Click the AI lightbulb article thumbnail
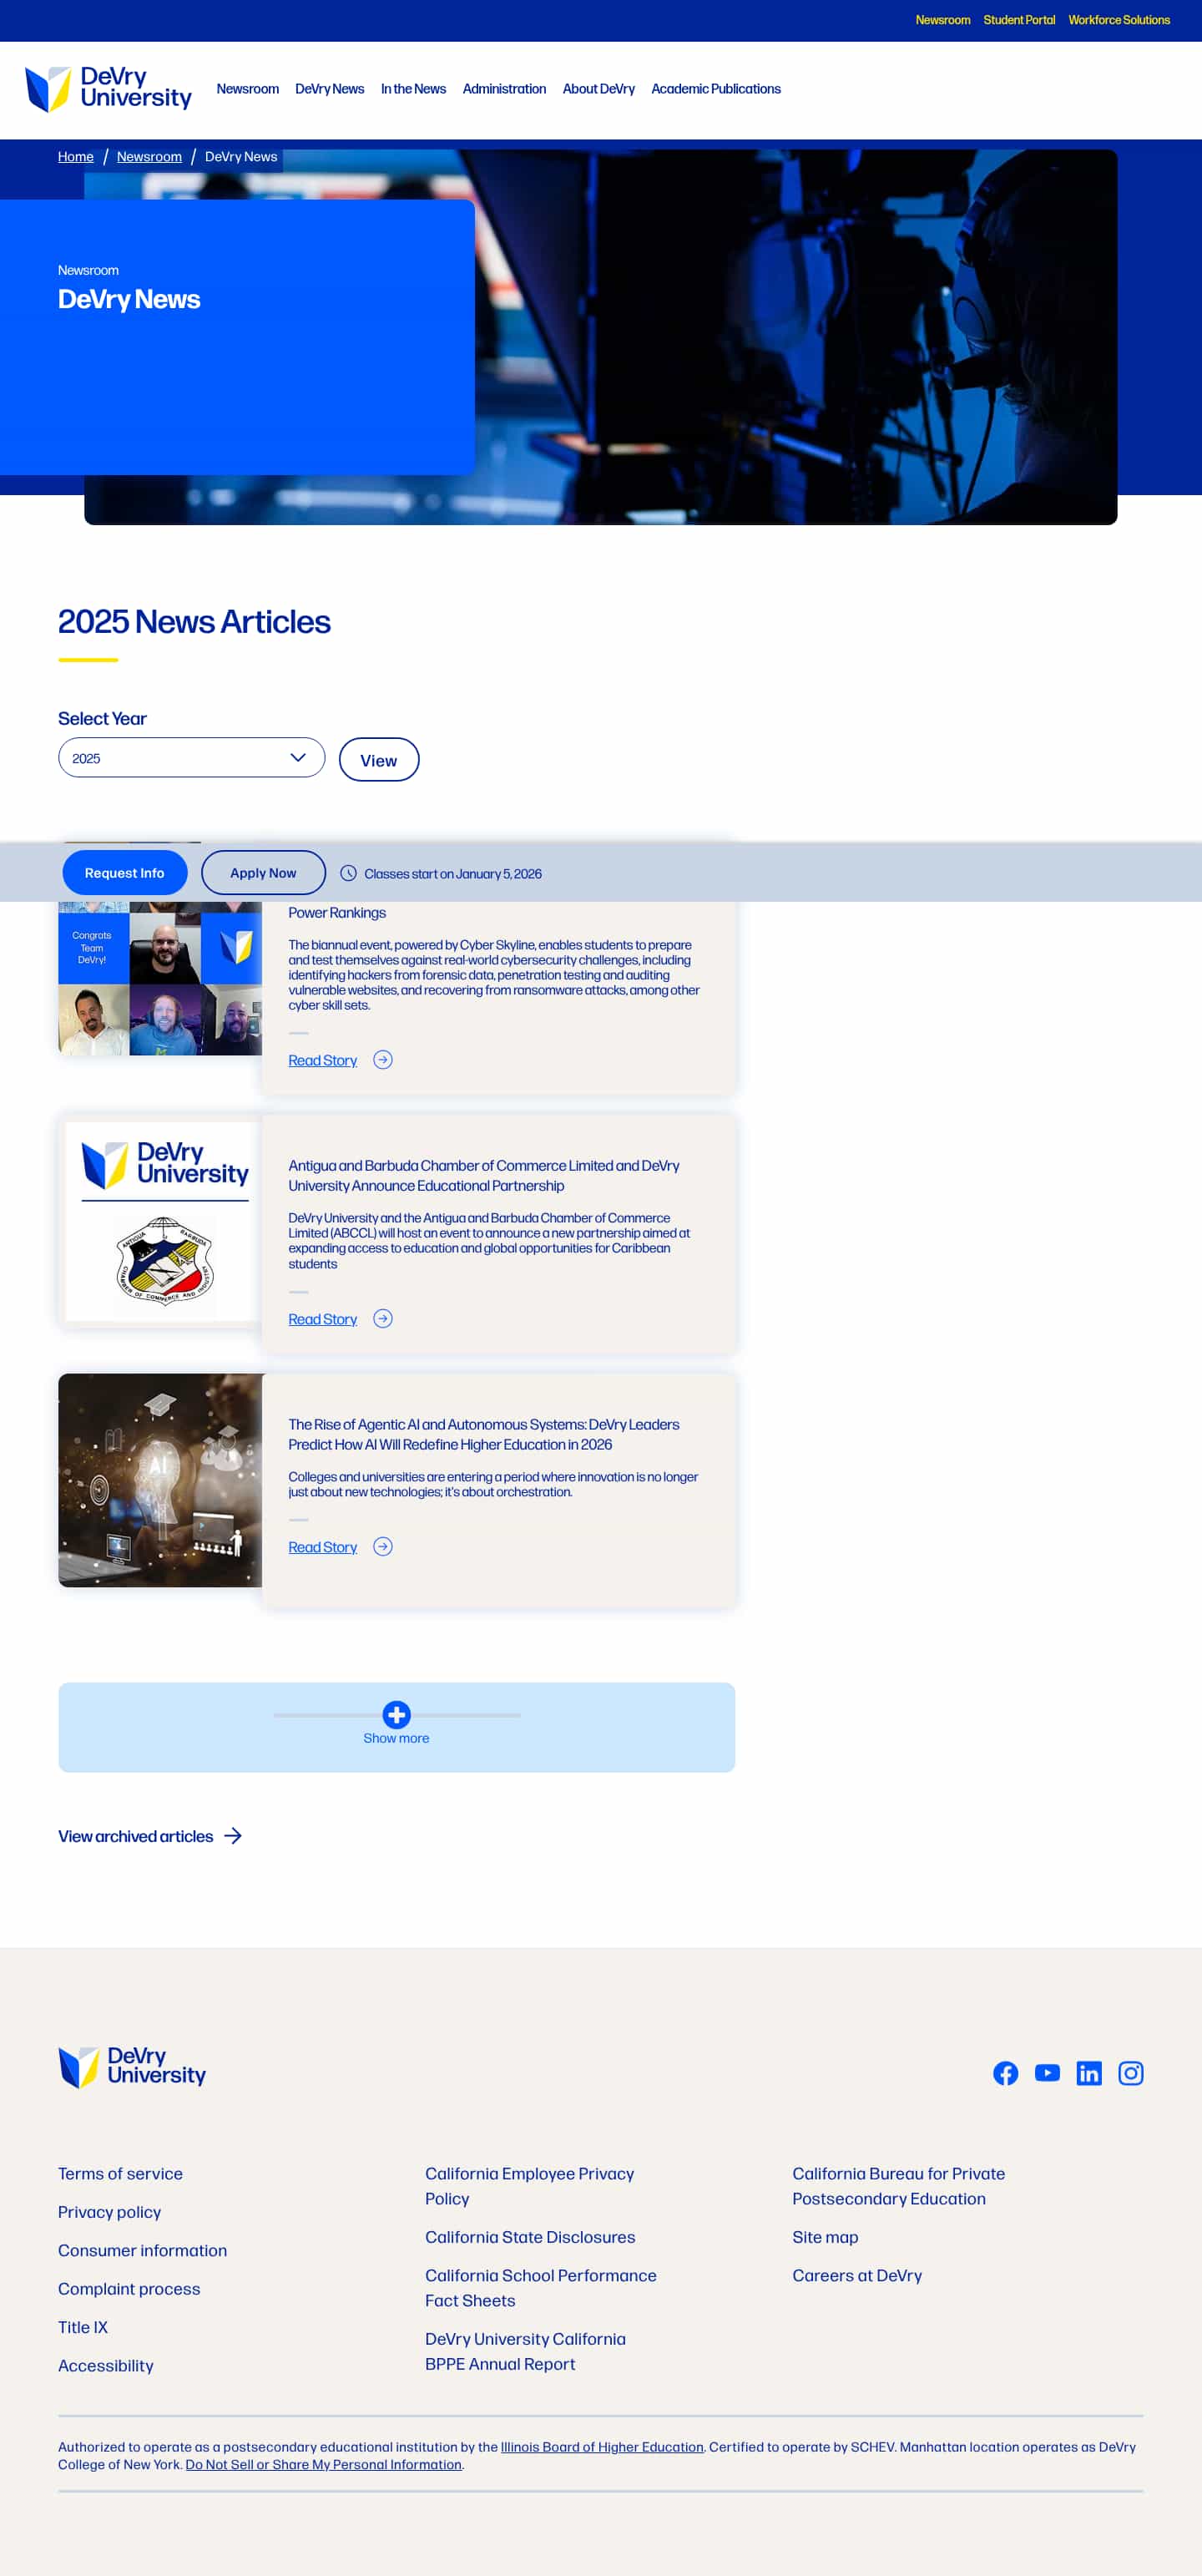Viewport: 1202px width, 2576px height. (x=160, y=1480)
